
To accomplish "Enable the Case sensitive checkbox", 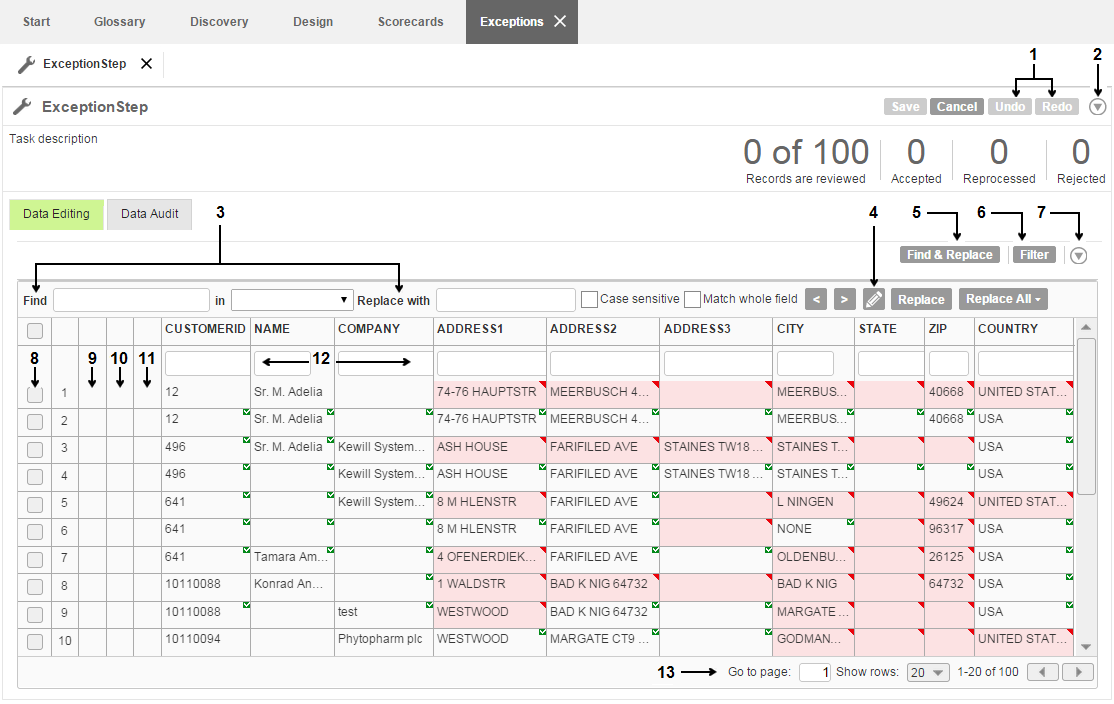I will 589,299.
